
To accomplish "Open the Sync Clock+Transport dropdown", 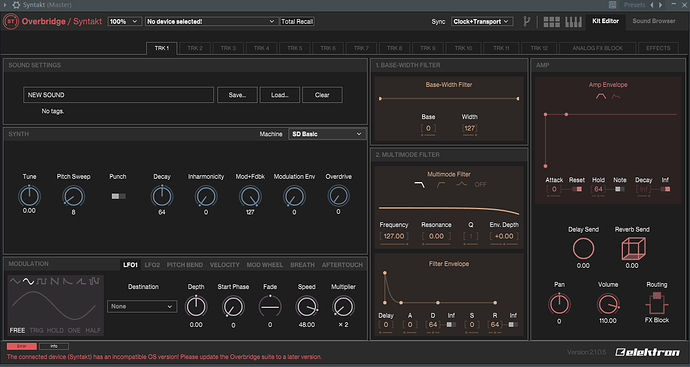I will tap(482, 21).
